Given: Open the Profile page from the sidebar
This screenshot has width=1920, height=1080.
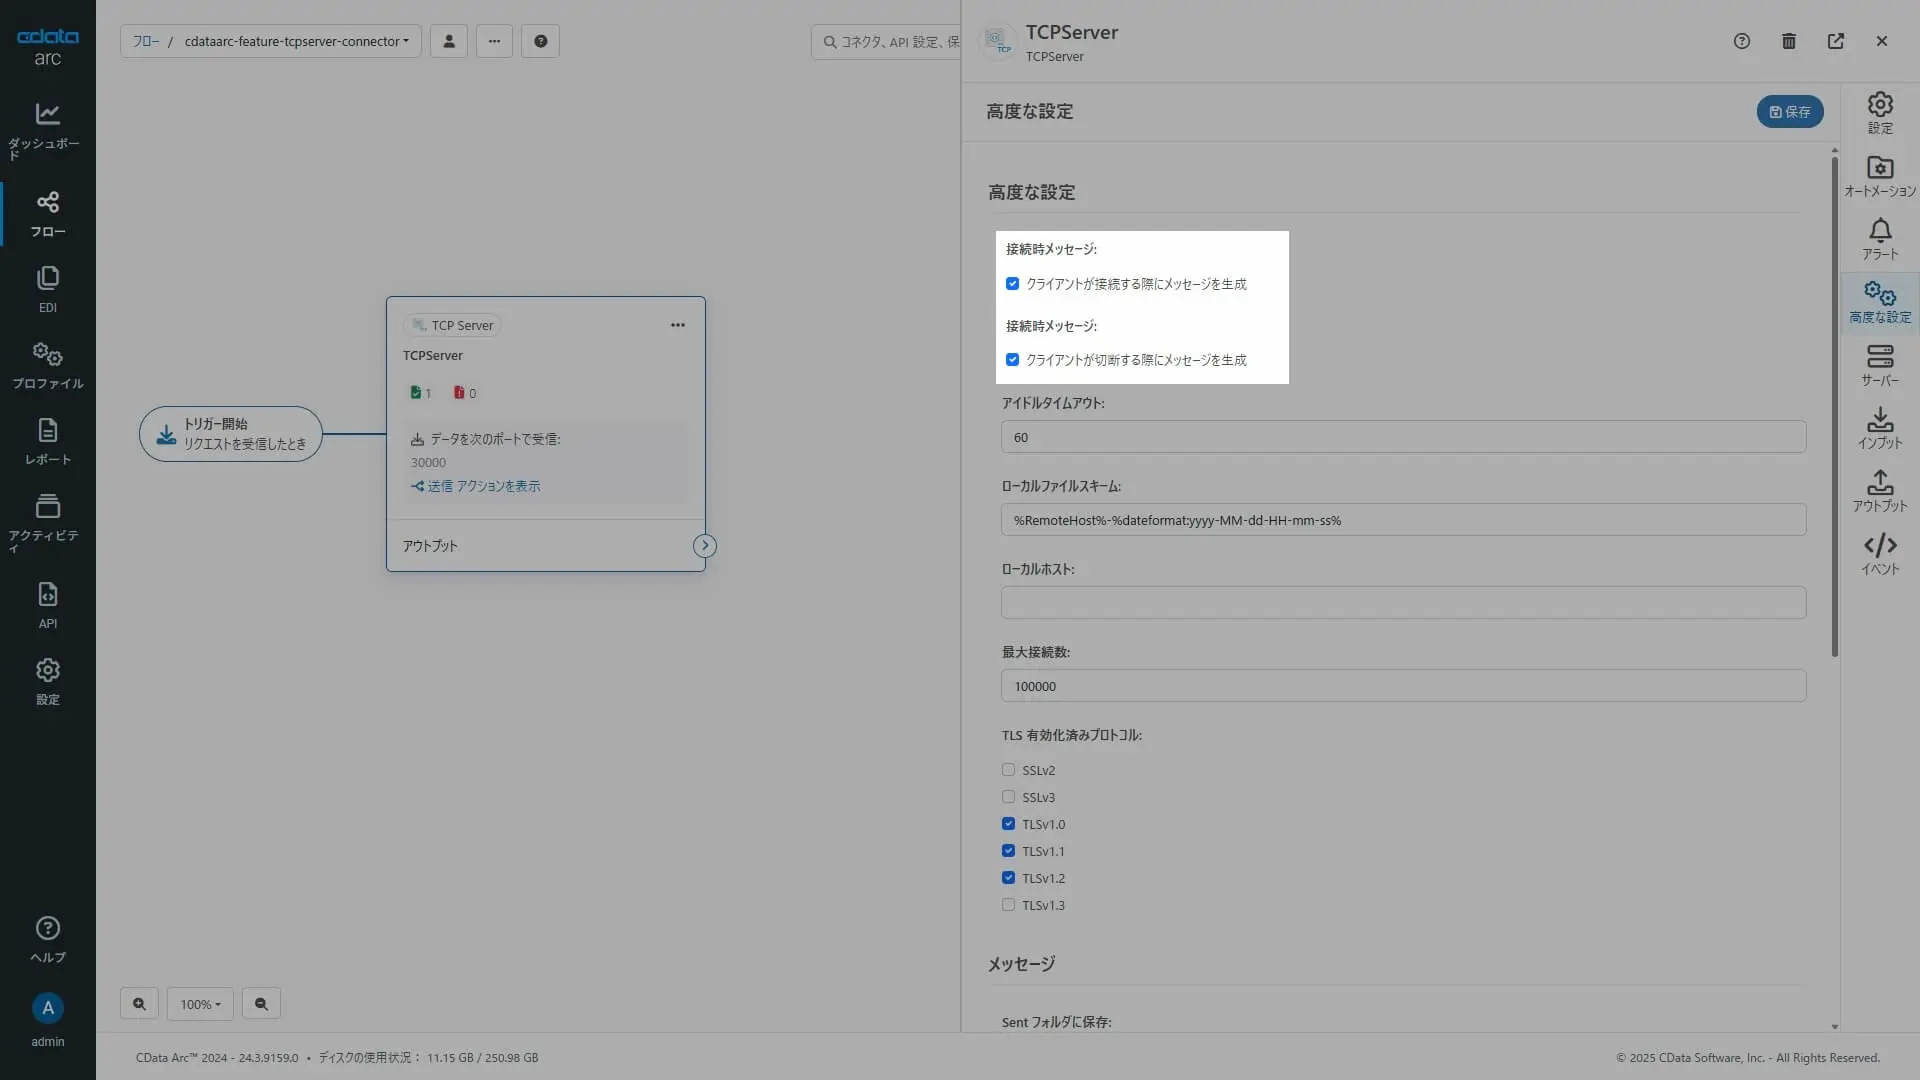Looking at the screenshot, I should click(47, 365).
